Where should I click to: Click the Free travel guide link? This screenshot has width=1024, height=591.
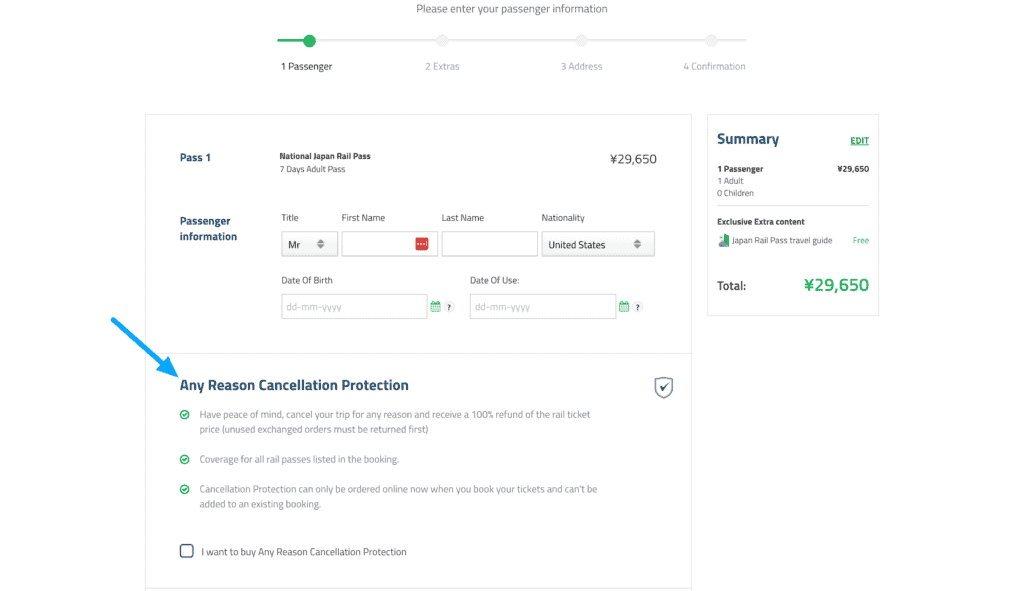pos(861,240)
